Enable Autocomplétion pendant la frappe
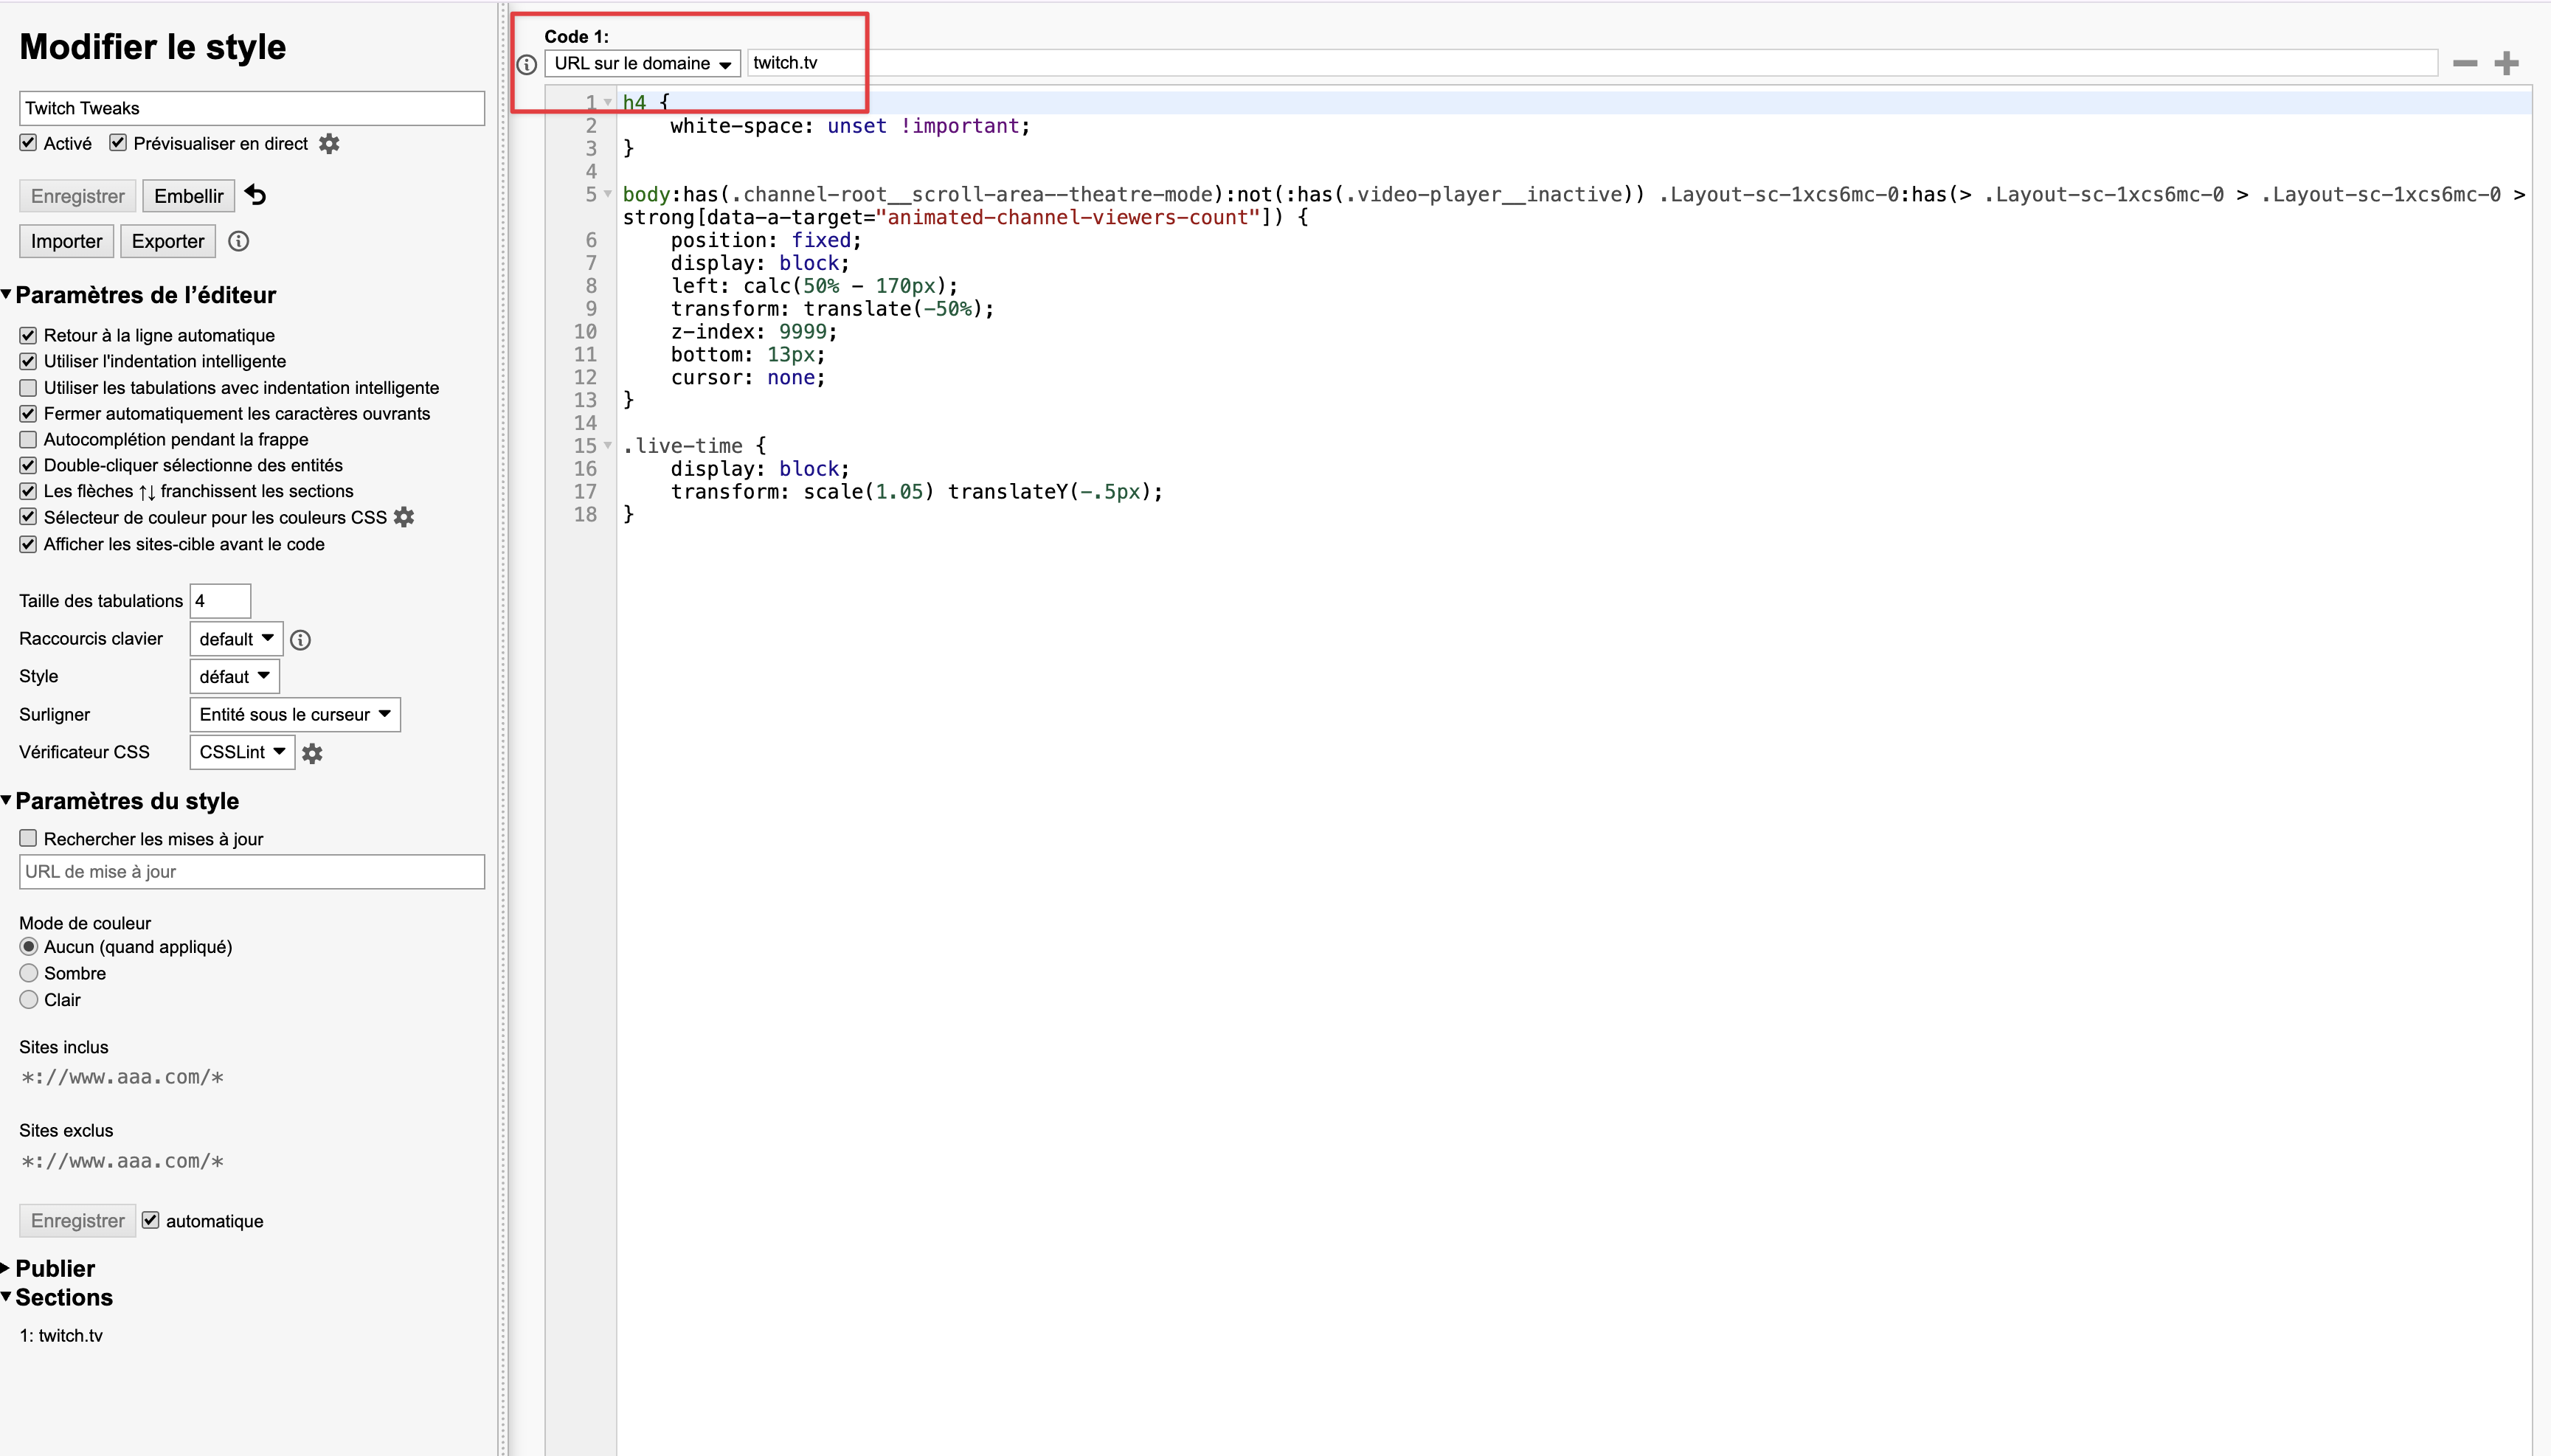2551x1456 pixels. pyautogui.click(x=28, y=439)
